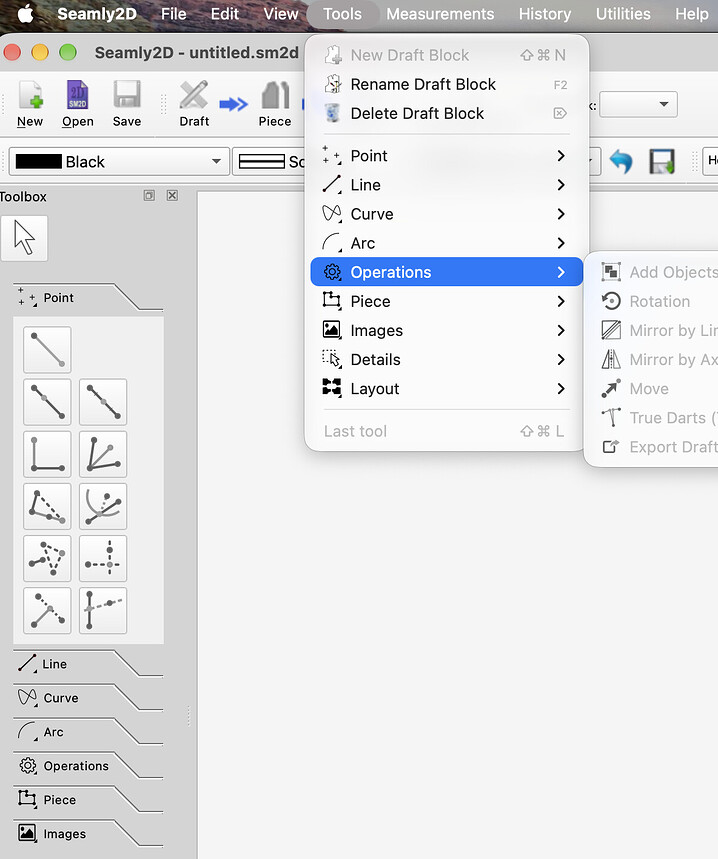This screenshot has width=718, height=859.
Task: Select Point intersect arc and line tool
Action: point(103,506)
